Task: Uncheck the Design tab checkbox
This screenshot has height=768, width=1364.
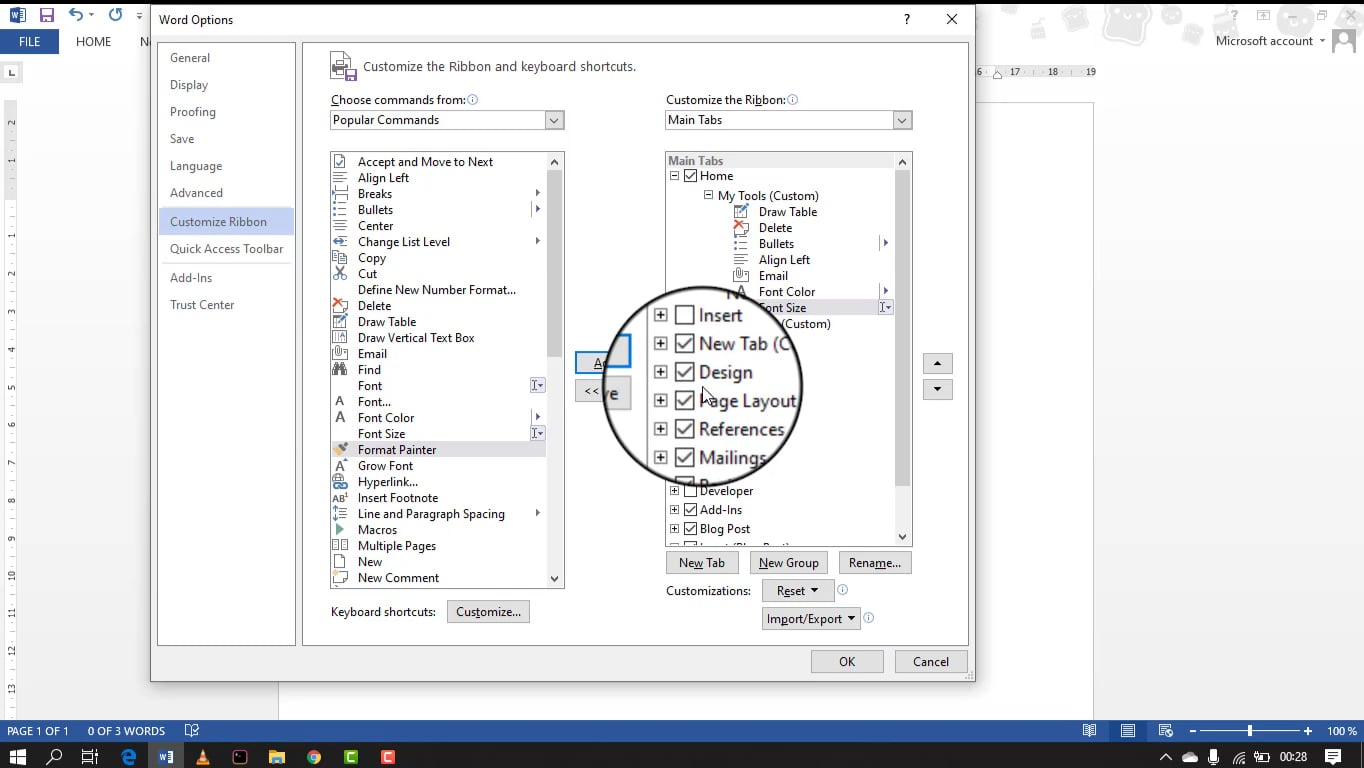Action: [684, 372]
